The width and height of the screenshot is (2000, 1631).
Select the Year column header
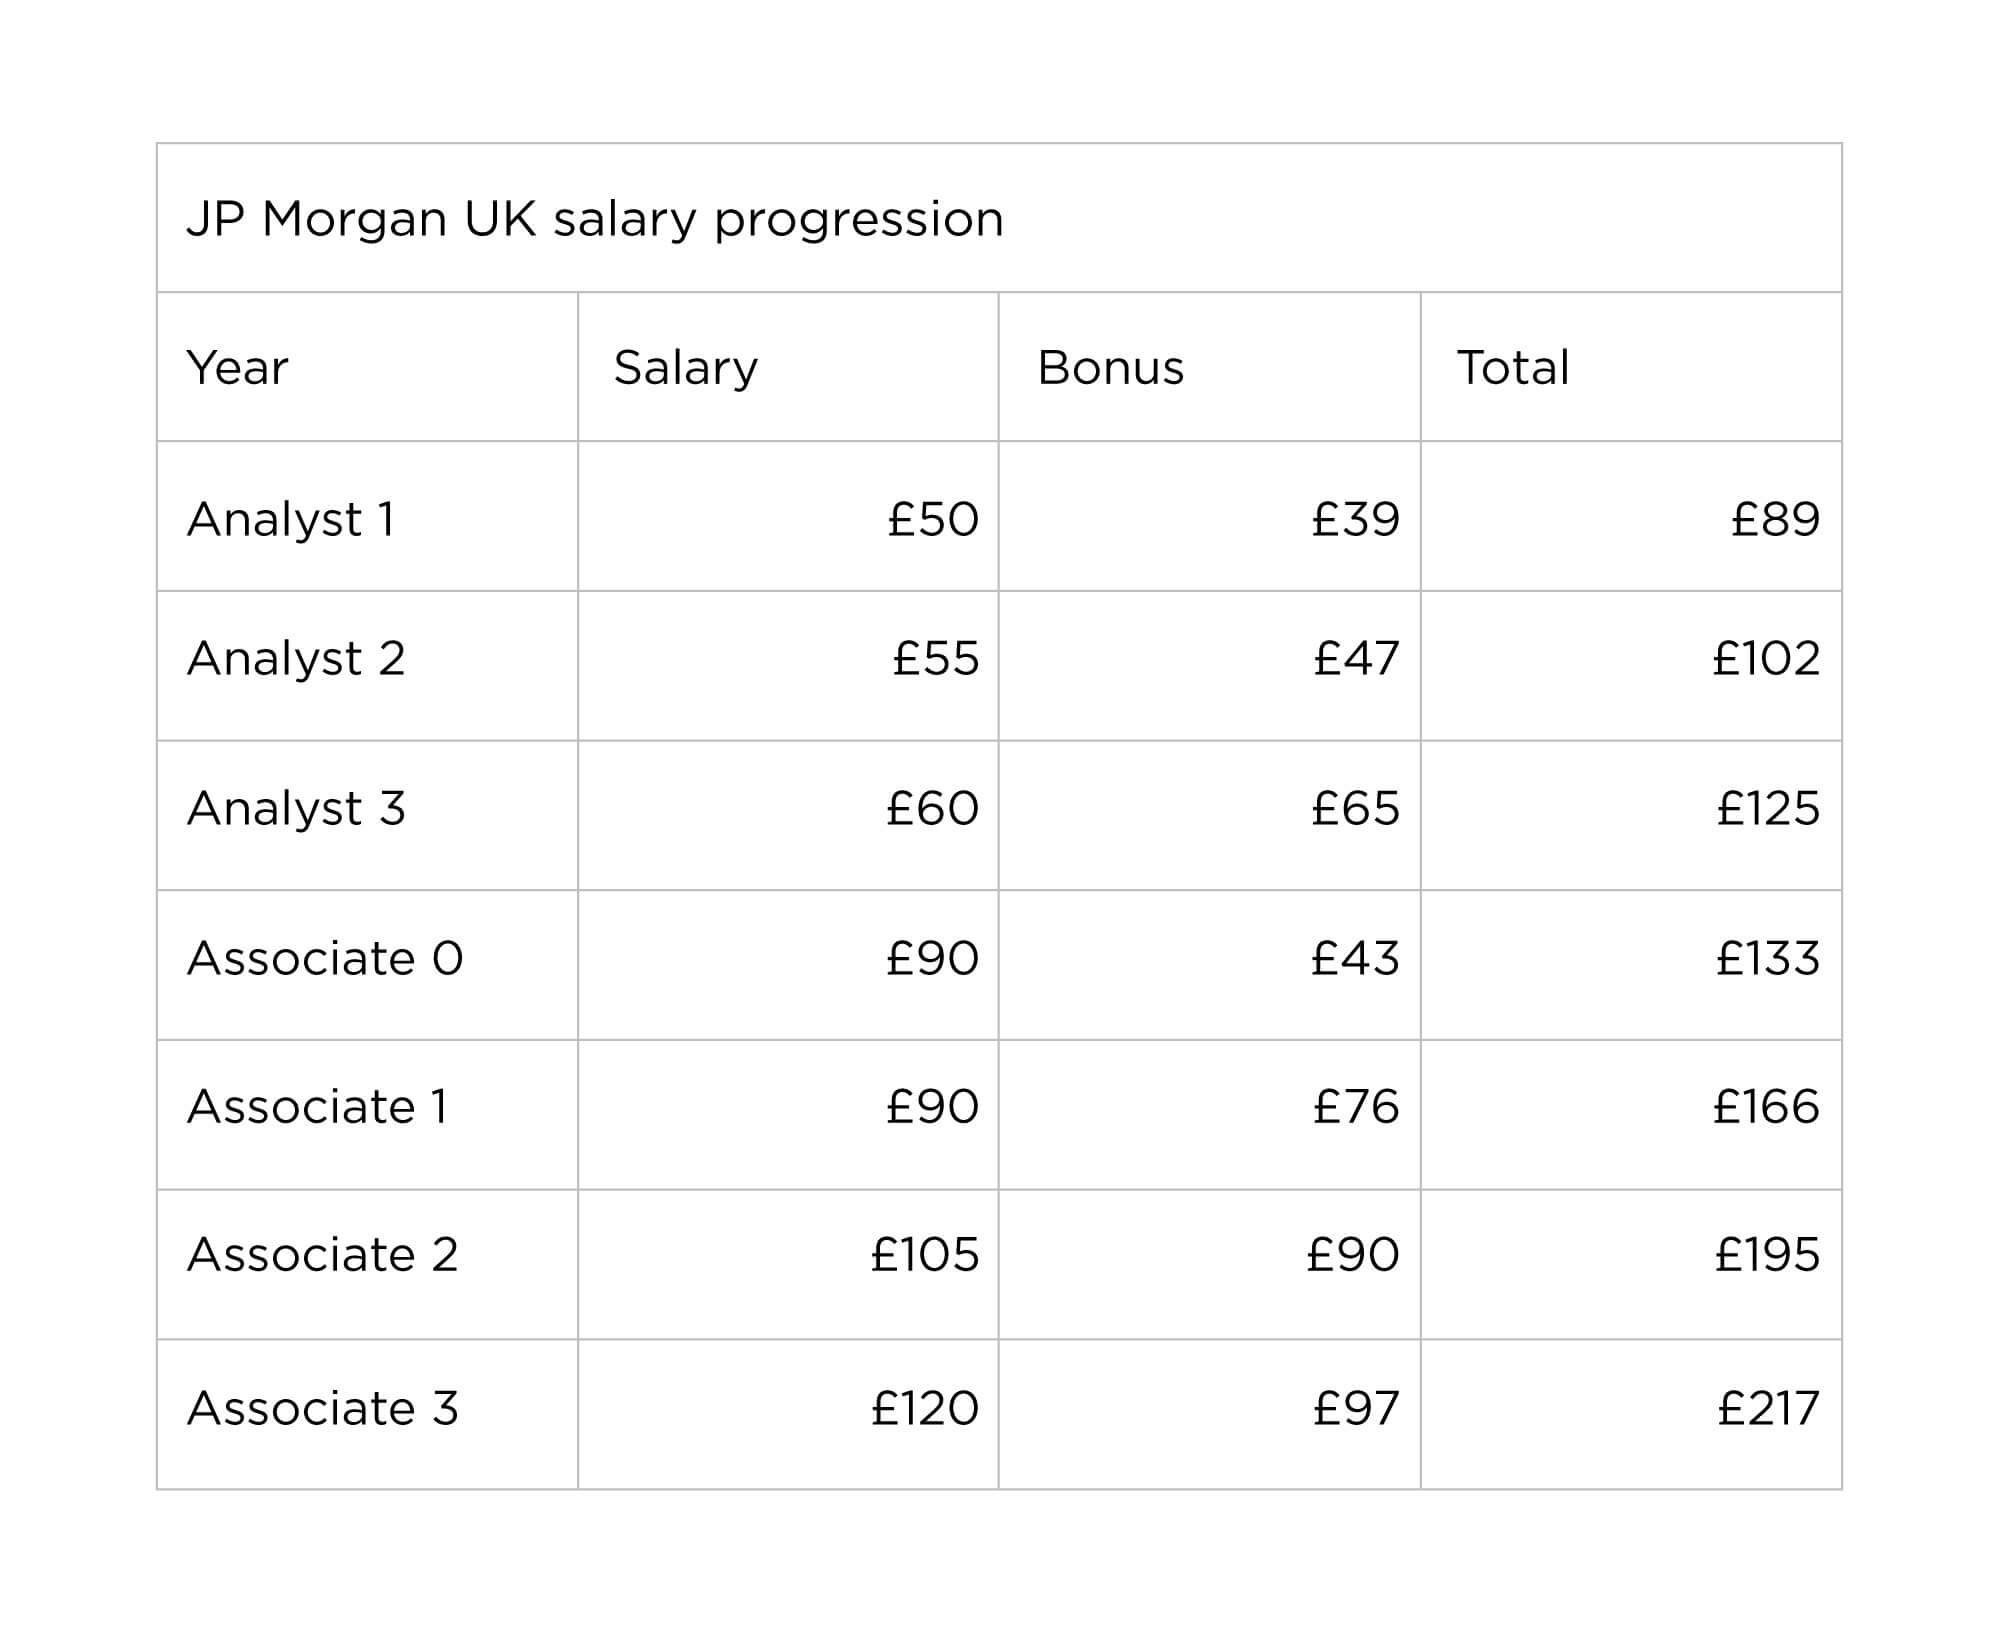coord(237,368)
